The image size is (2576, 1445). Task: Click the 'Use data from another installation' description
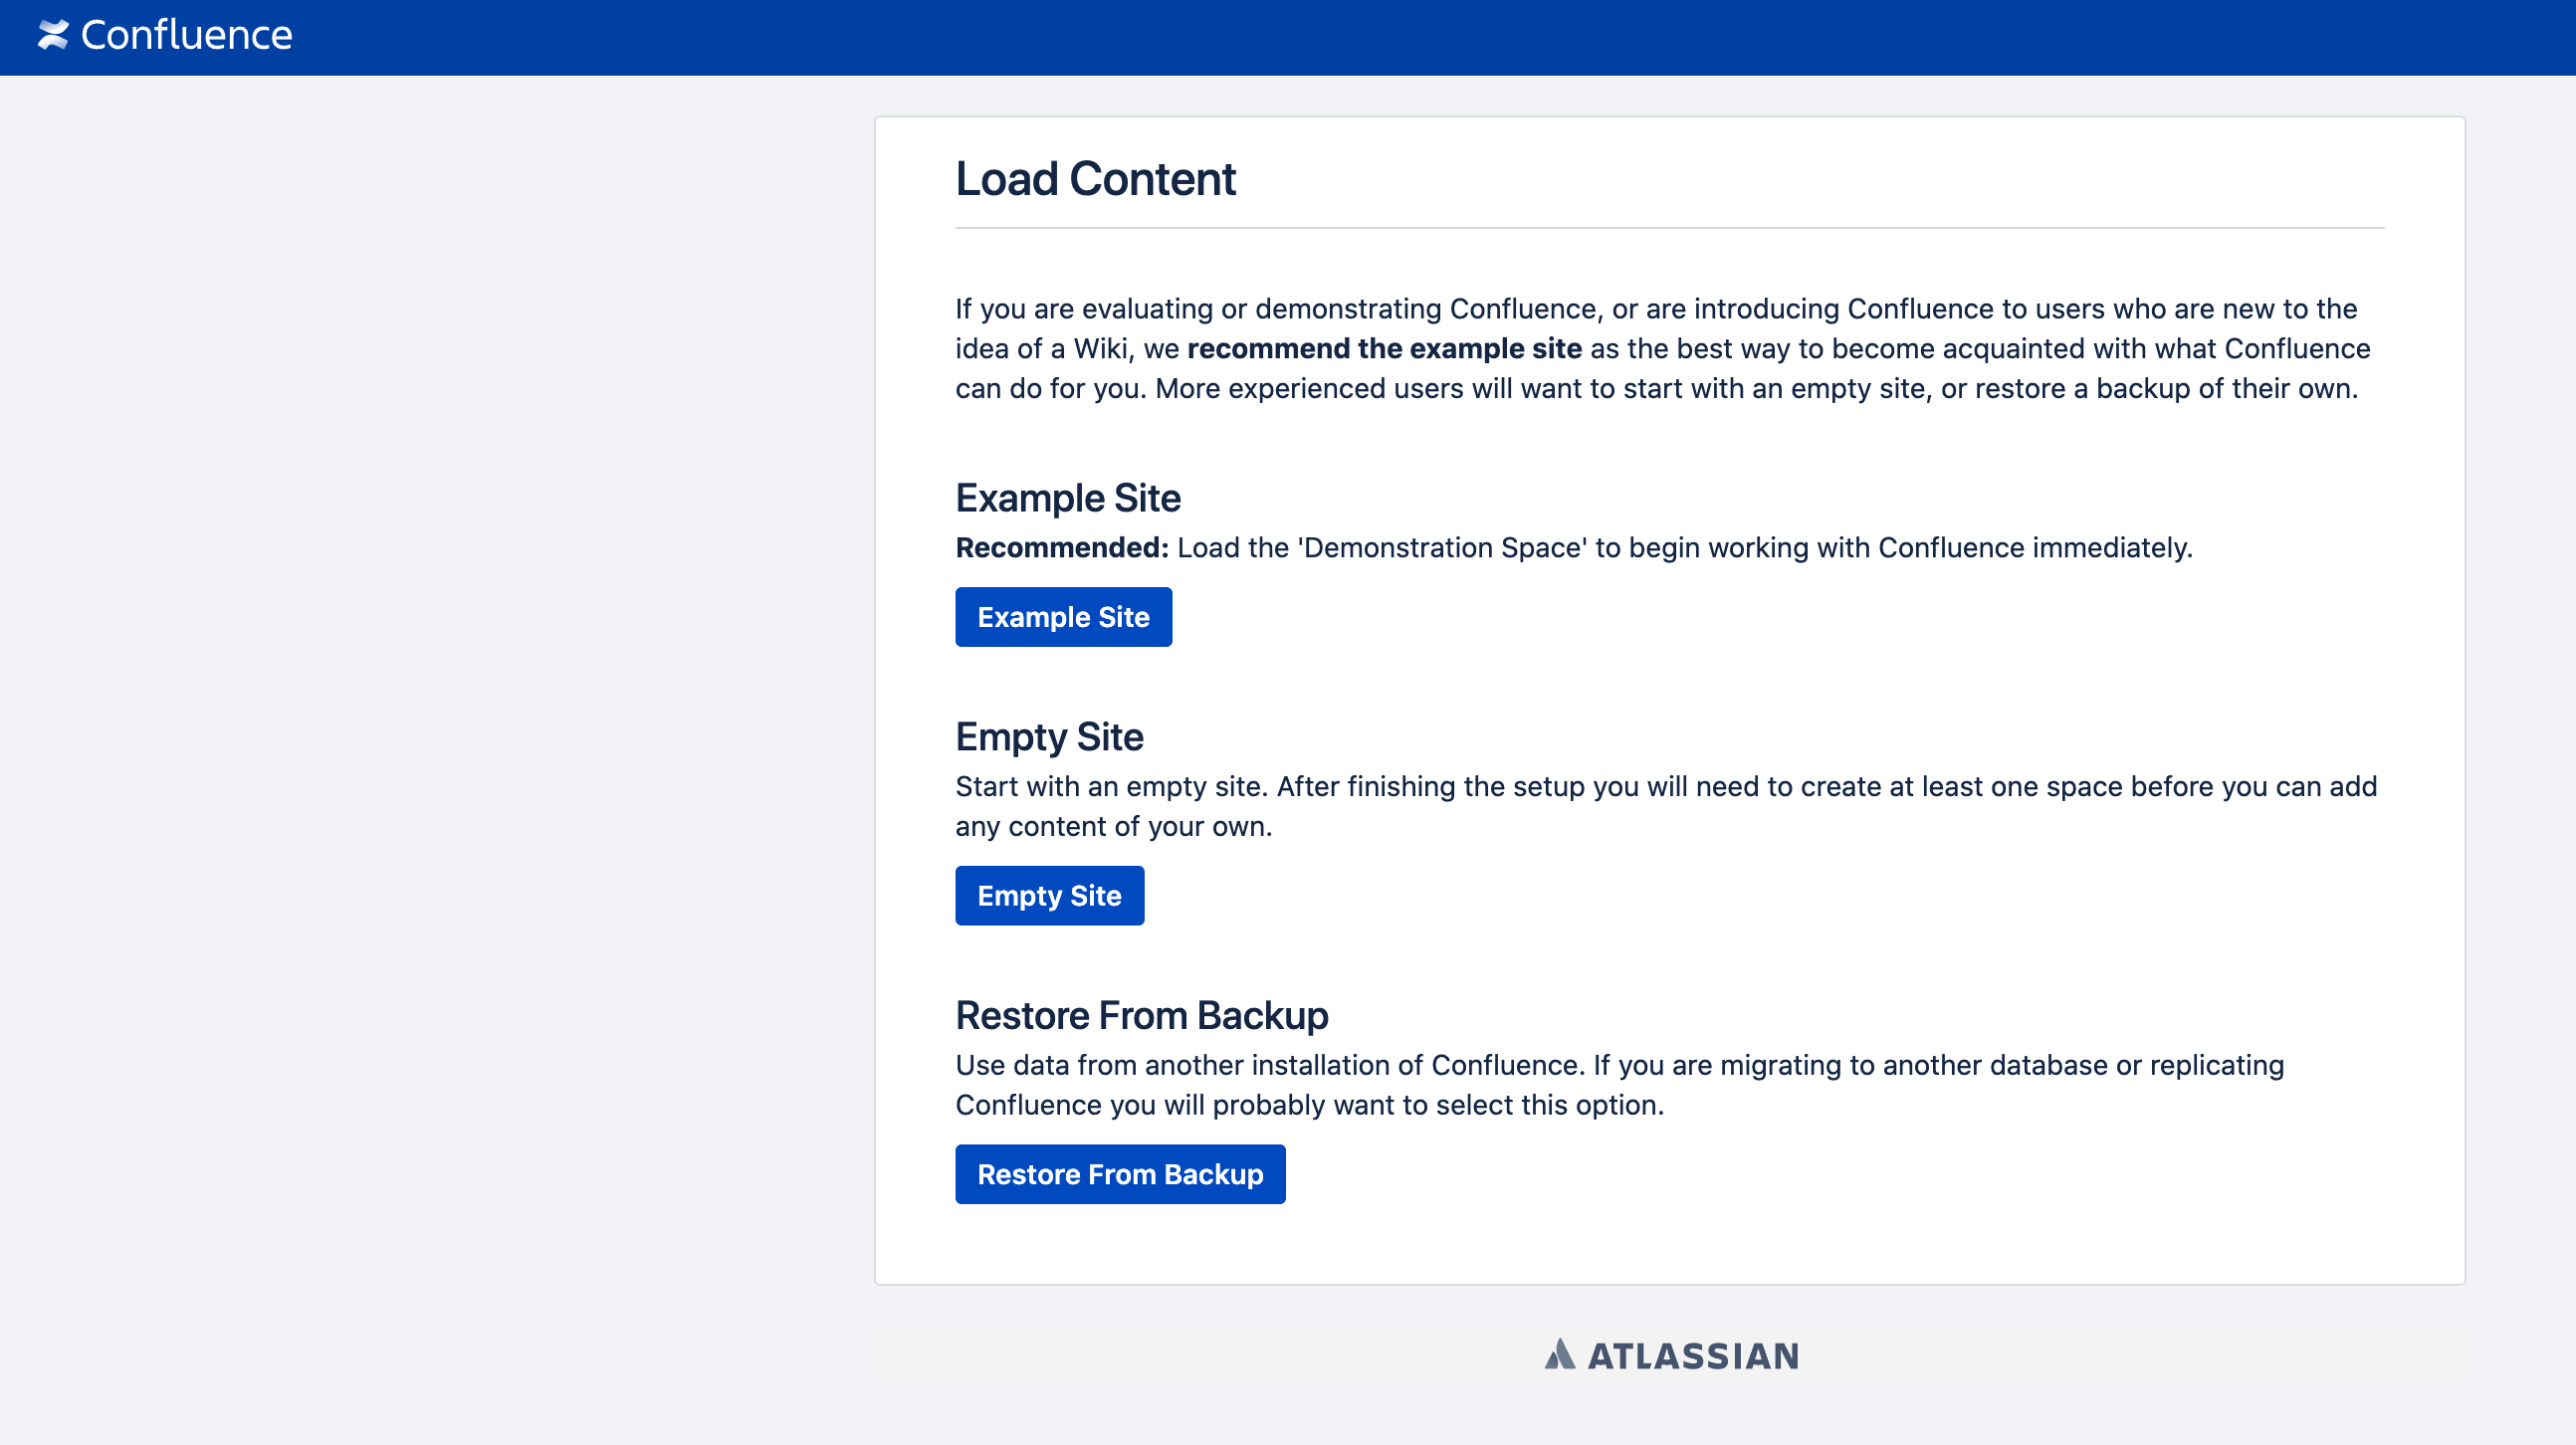[x=1619, y=1085]
